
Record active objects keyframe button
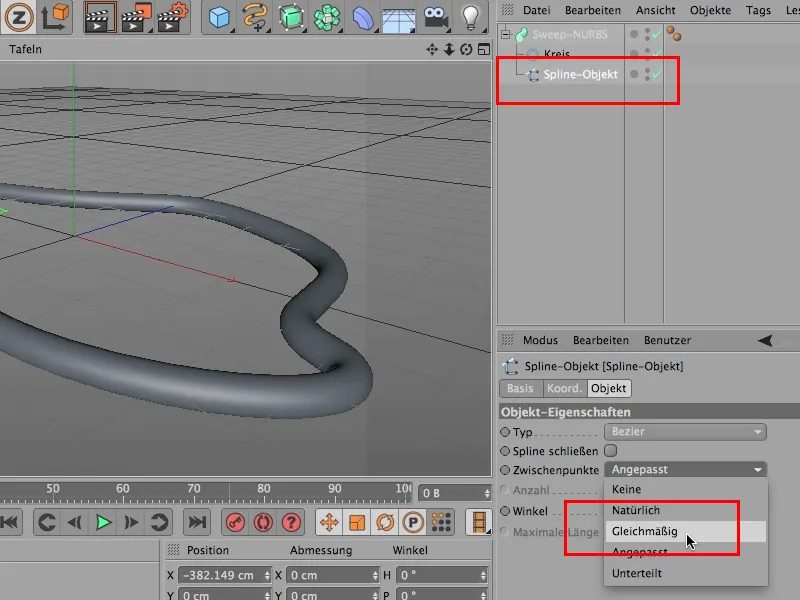235,522
